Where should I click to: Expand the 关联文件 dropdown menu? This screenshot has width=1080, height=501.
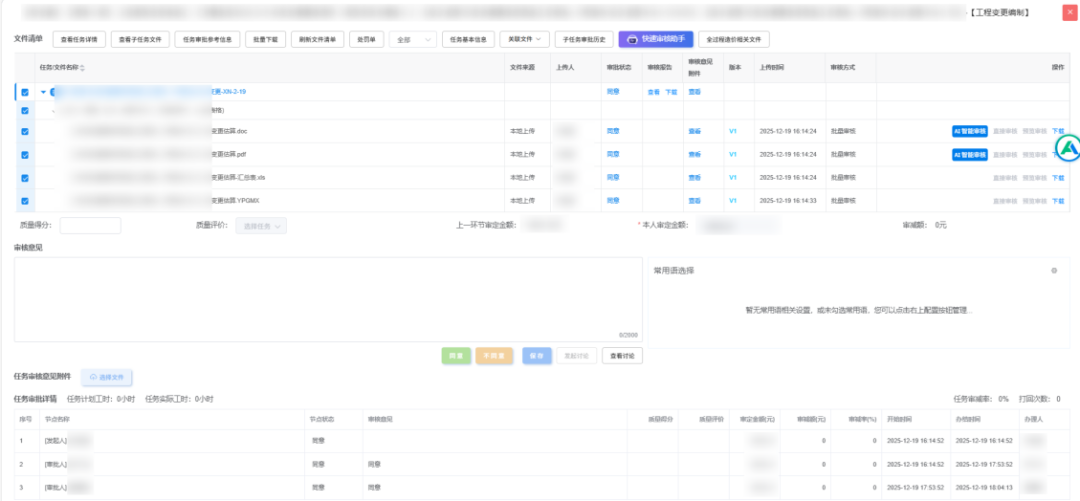click(x=524, y=40)
